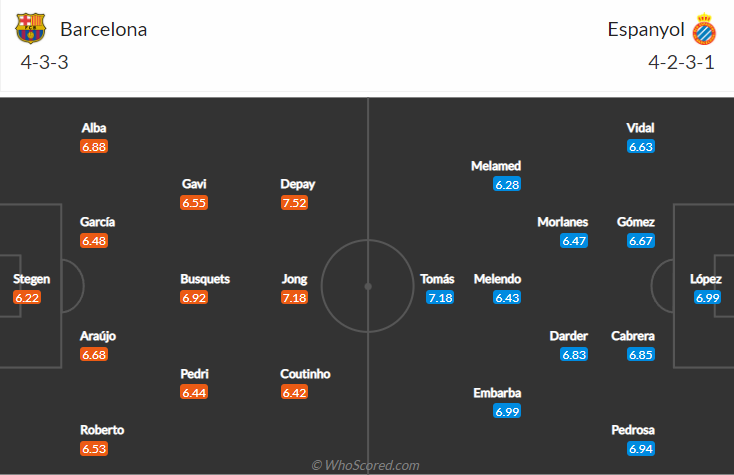Click the Espanyol club crest icon

[705, 29]
